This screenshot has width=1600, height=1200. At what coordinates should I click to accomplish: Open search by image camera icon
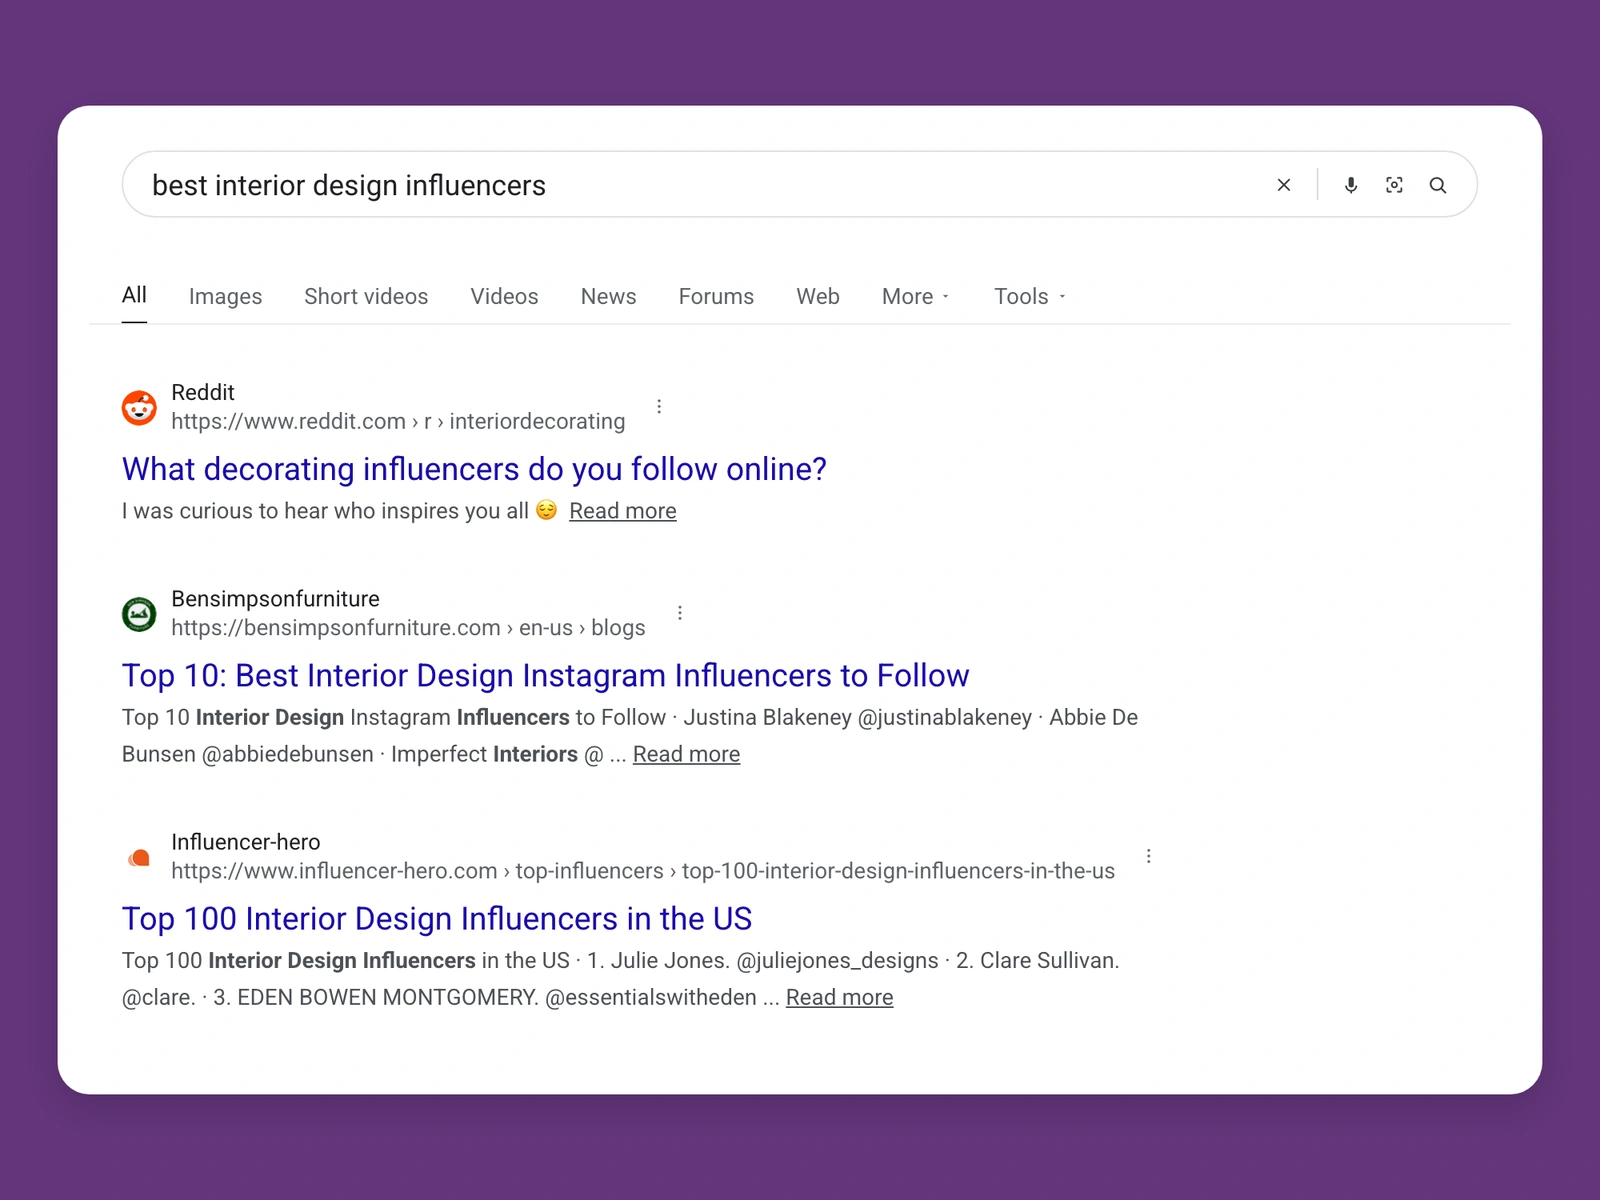tap(1394, 185)
